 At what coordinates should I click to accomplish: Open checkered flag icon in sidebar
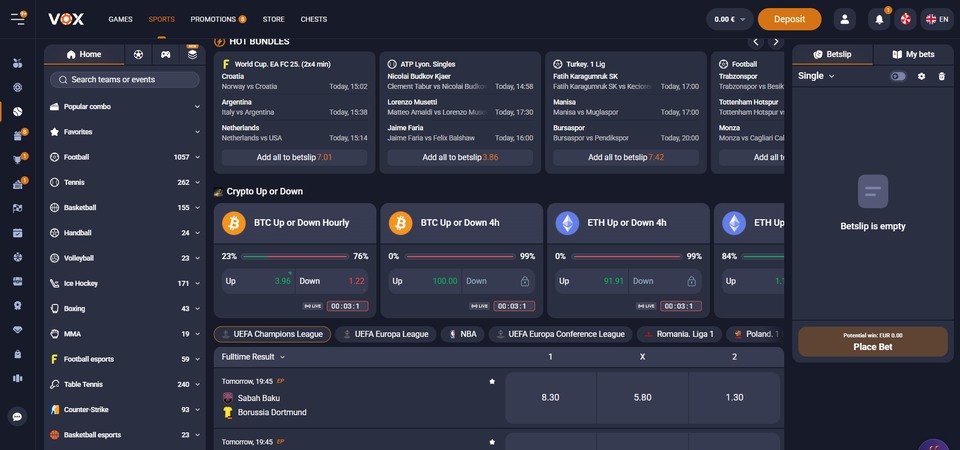point(17,209)
